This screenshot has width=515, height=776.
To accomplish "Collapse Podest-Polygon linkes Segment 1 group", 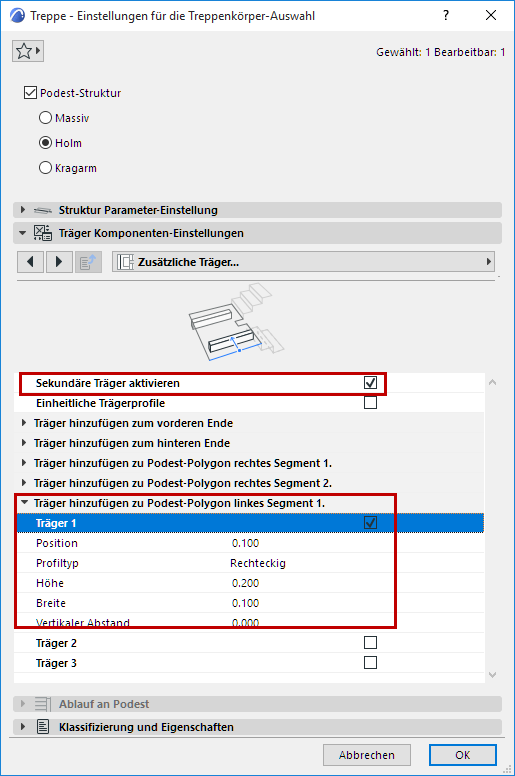I will (24, 502).
